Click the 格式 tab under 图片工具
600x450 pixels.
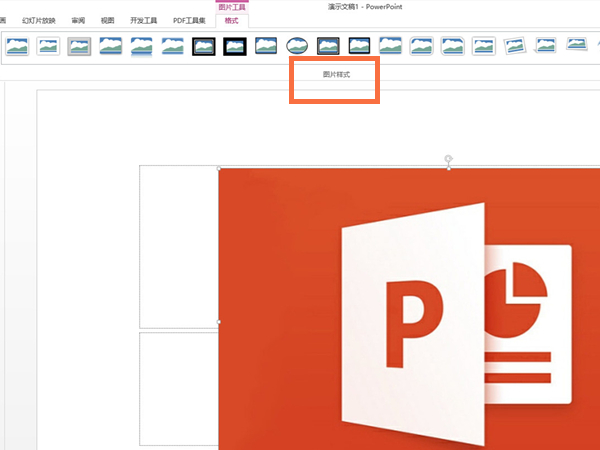pyautogui.click(x=232, y=20)
